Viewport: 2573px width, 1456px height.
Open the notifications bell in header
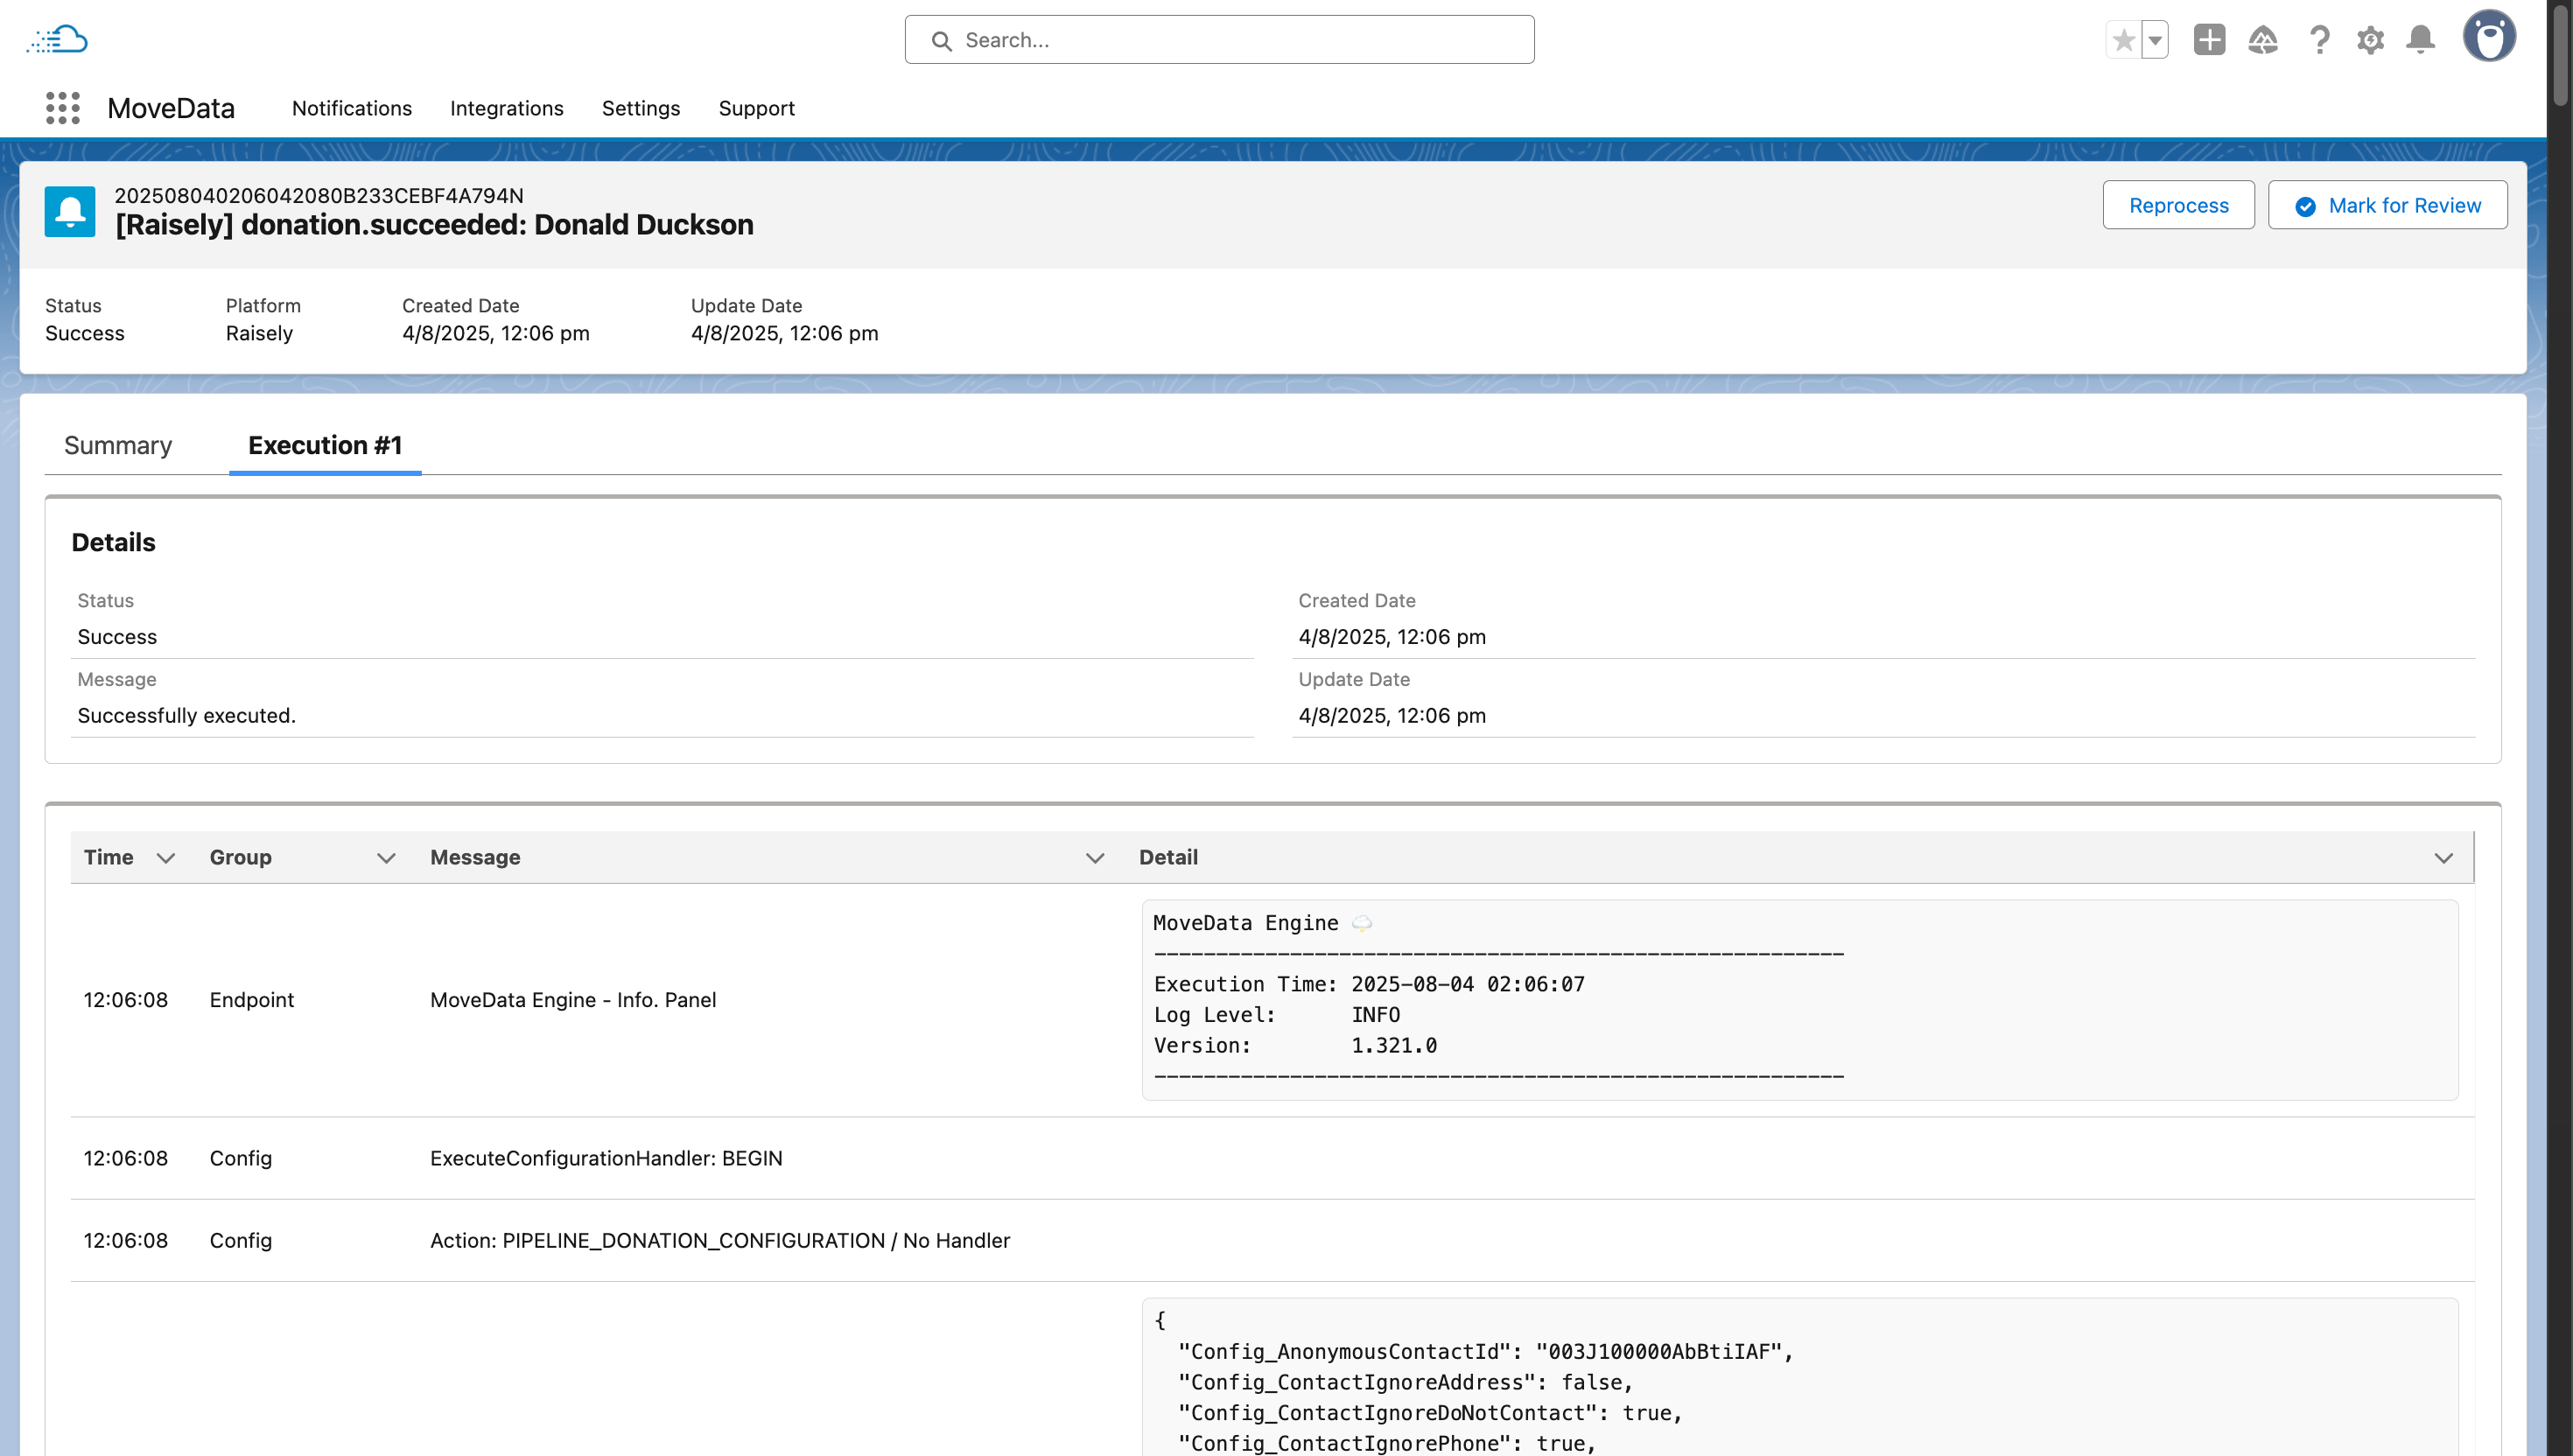point(2420,40)
